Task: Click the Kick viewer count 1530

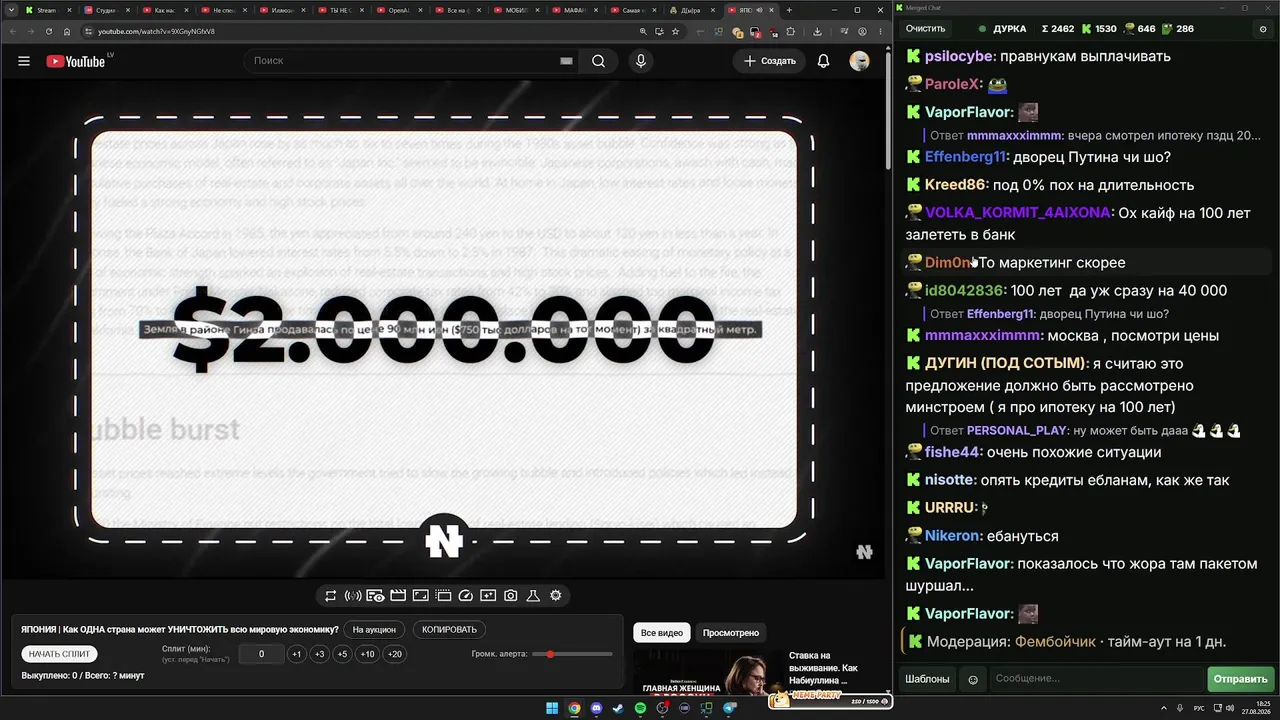Action: [1098, 29]
